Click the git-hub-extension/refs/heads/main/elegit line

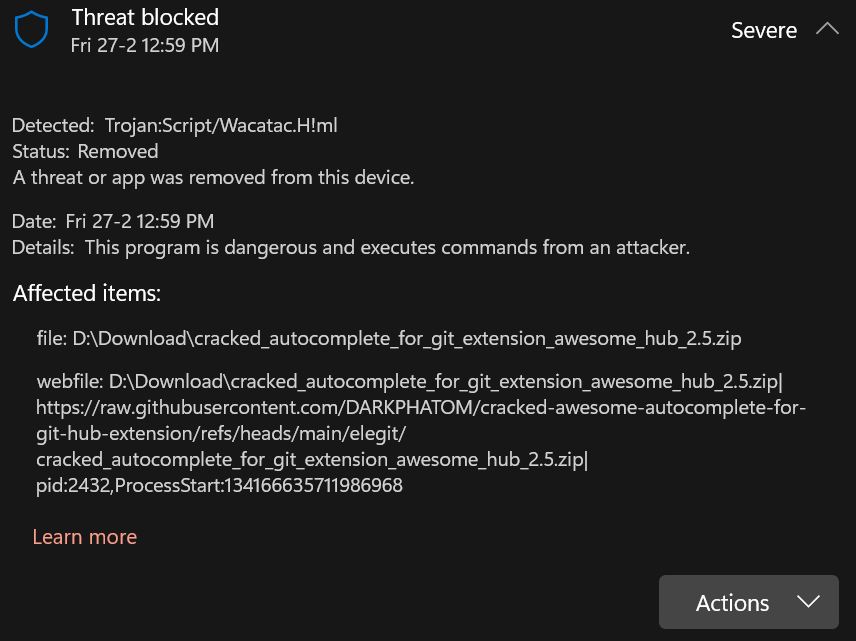click(221, 434)
